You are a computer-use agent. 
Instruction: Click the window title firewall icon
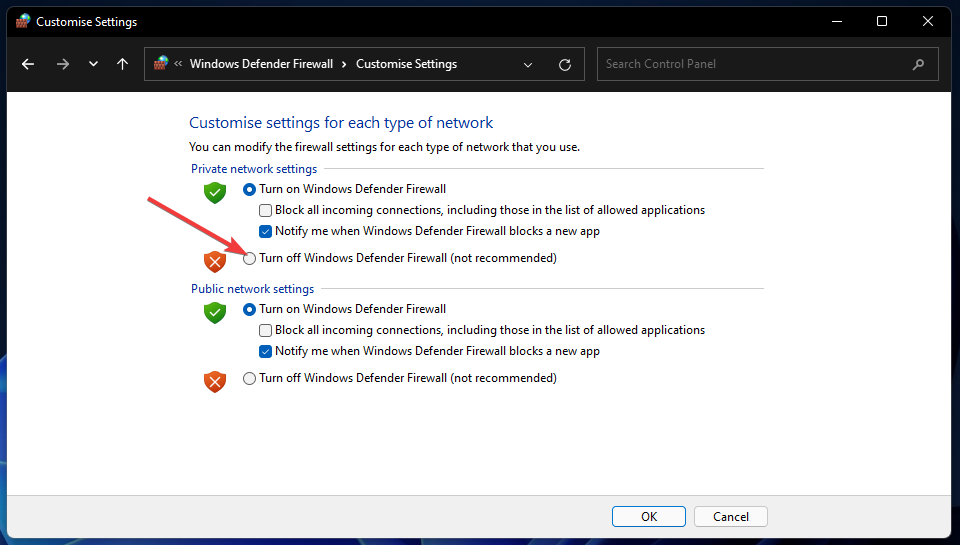coord(22,21)
